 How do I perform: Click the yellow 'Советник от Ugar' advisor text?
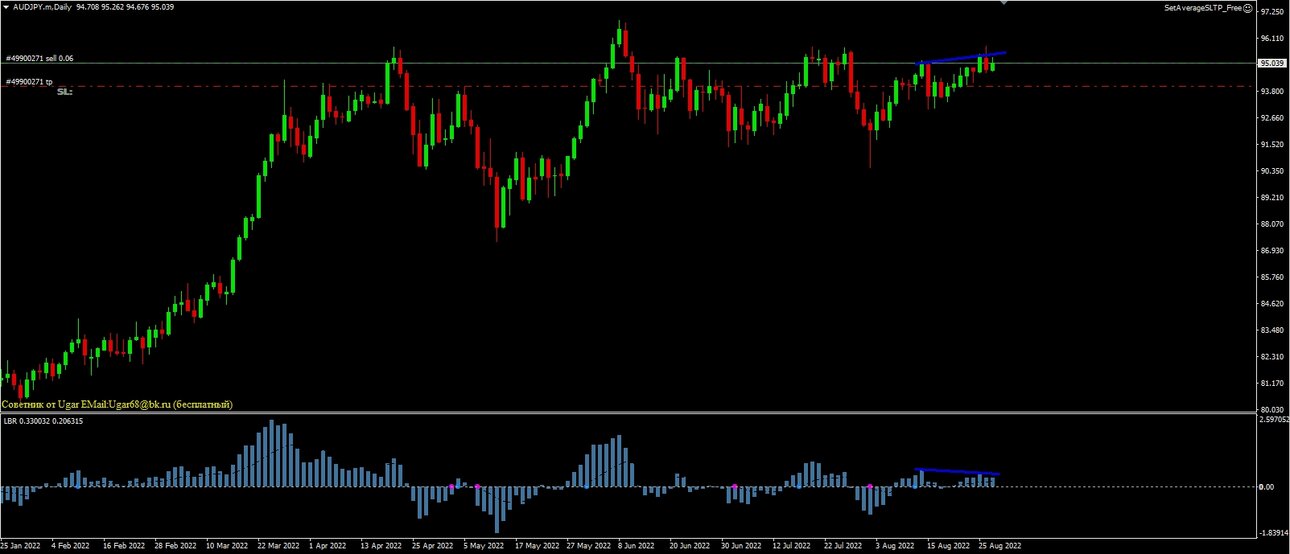(117, 404)
